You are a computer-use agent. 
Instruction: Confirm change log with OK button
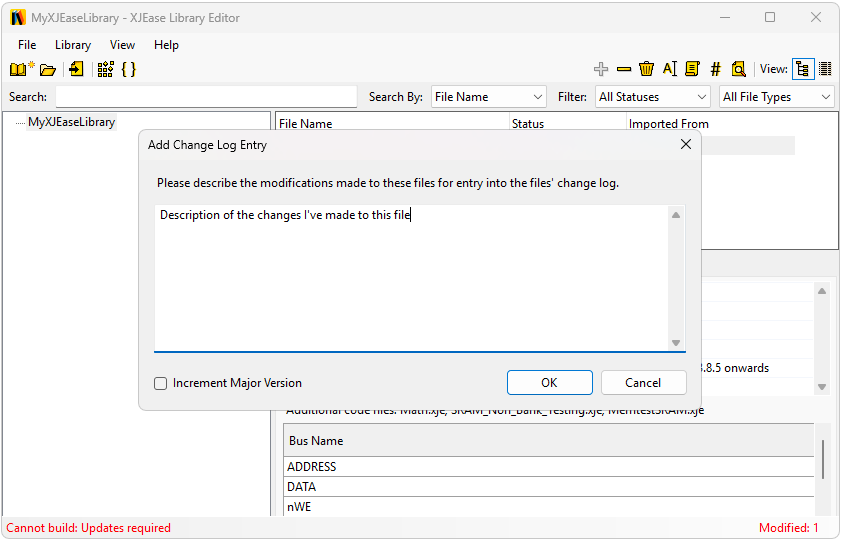549,382
